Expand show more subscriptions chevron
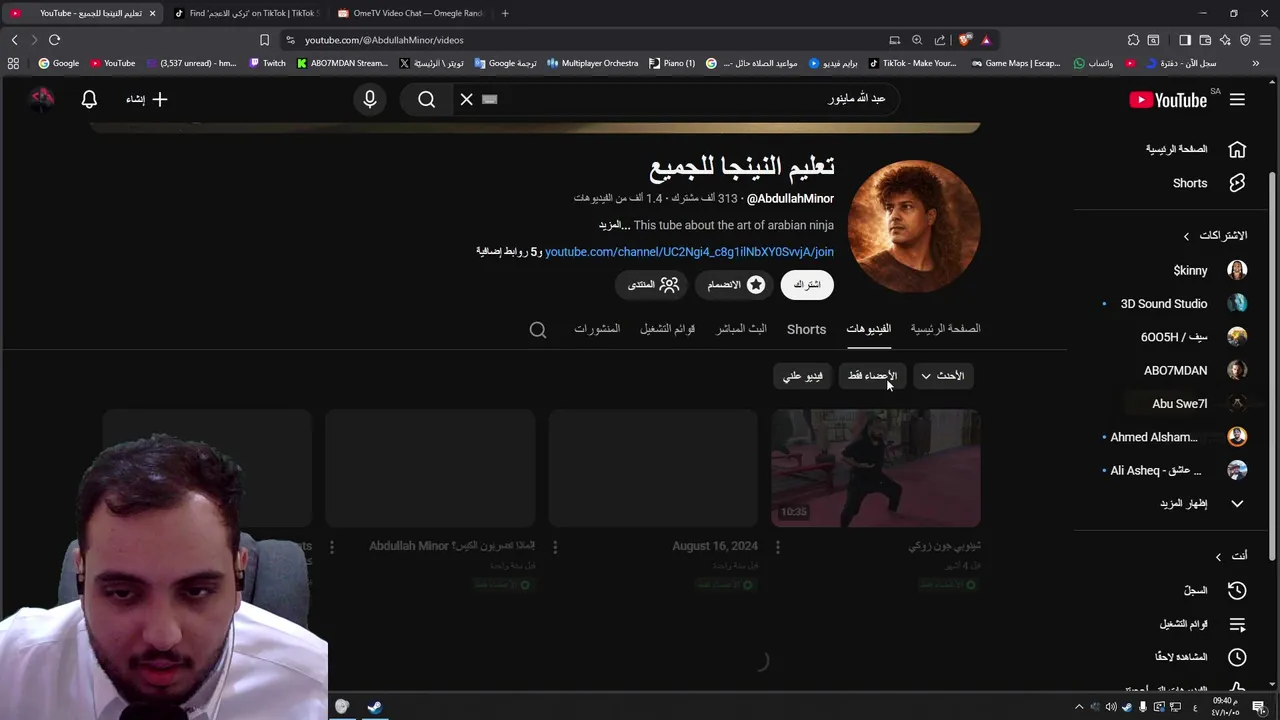 click(x=1237, y=504)
